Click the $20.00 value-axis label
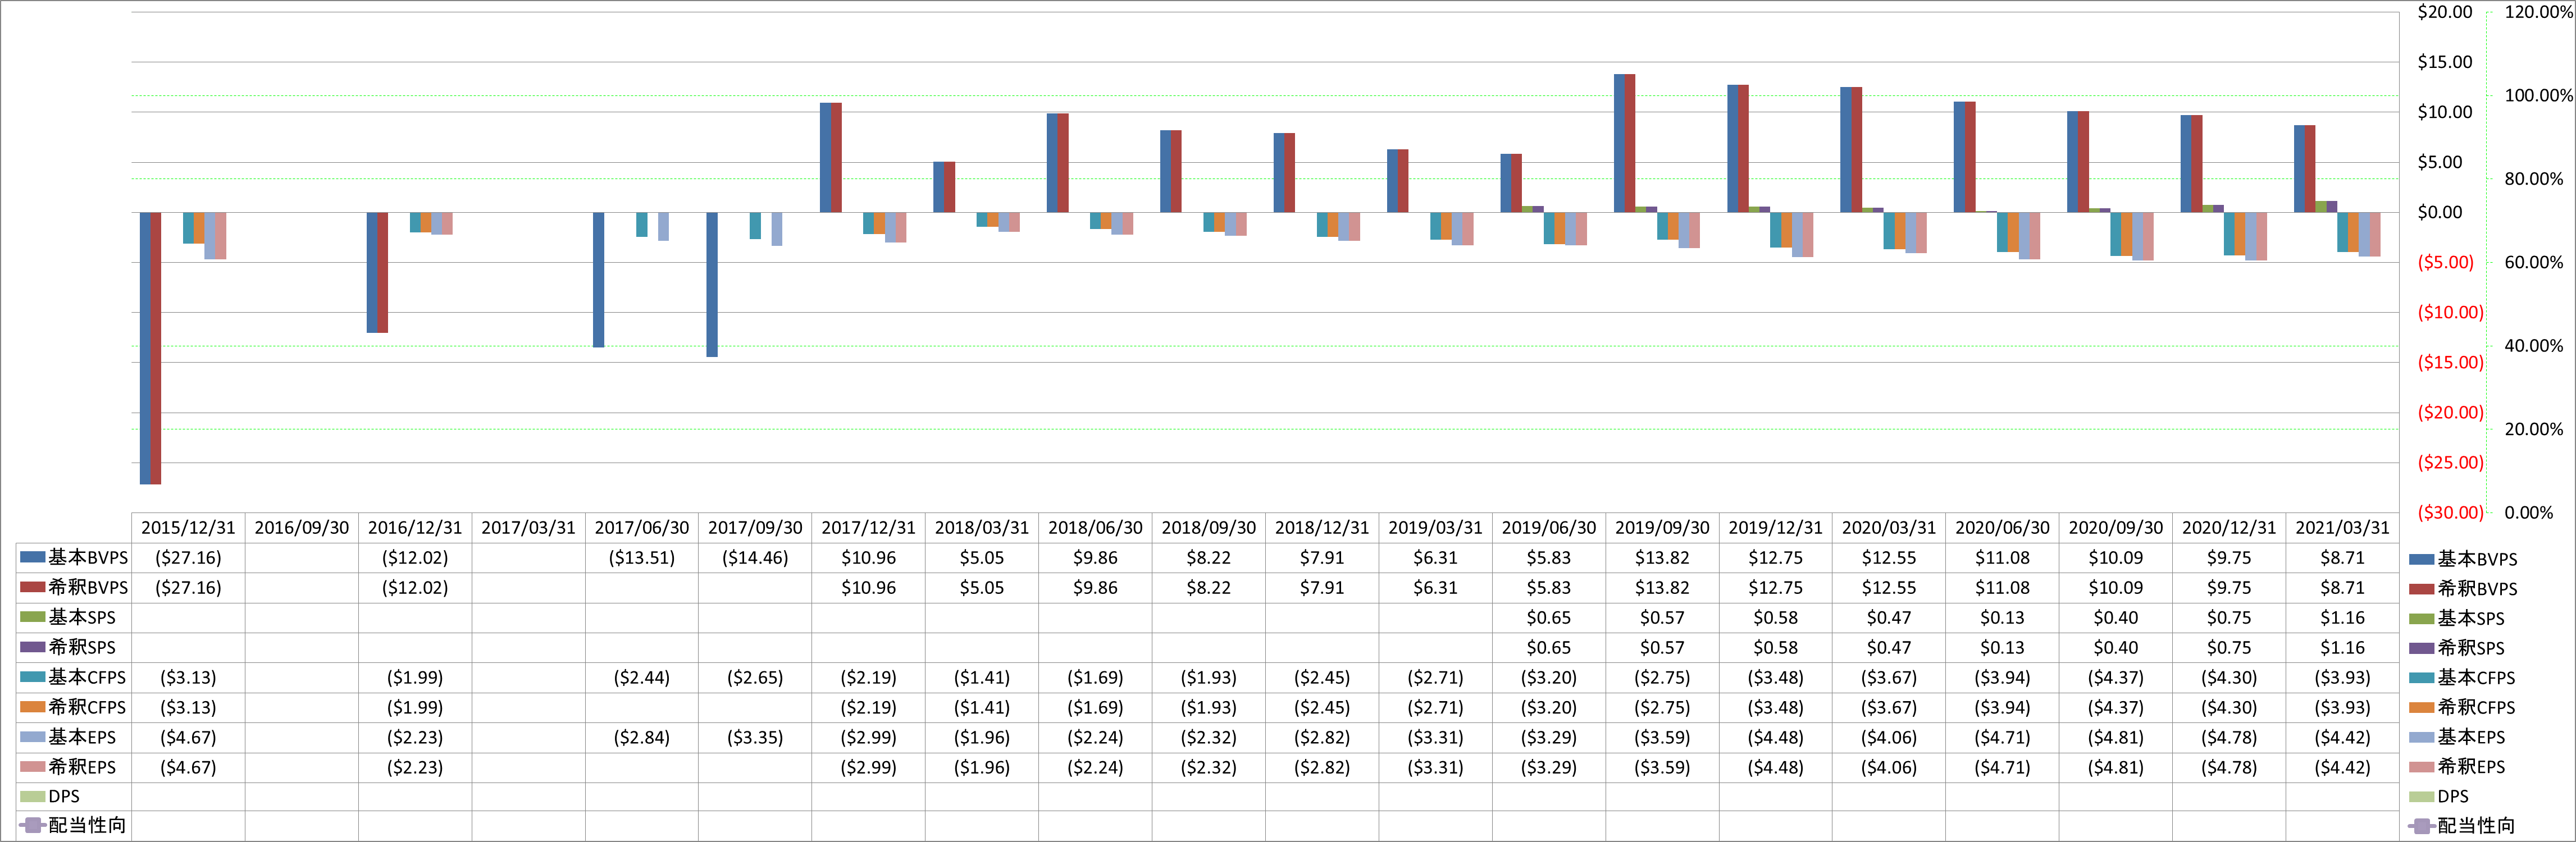The width and height of the screenshot is (2576, 842). (x=2444, y=12)
